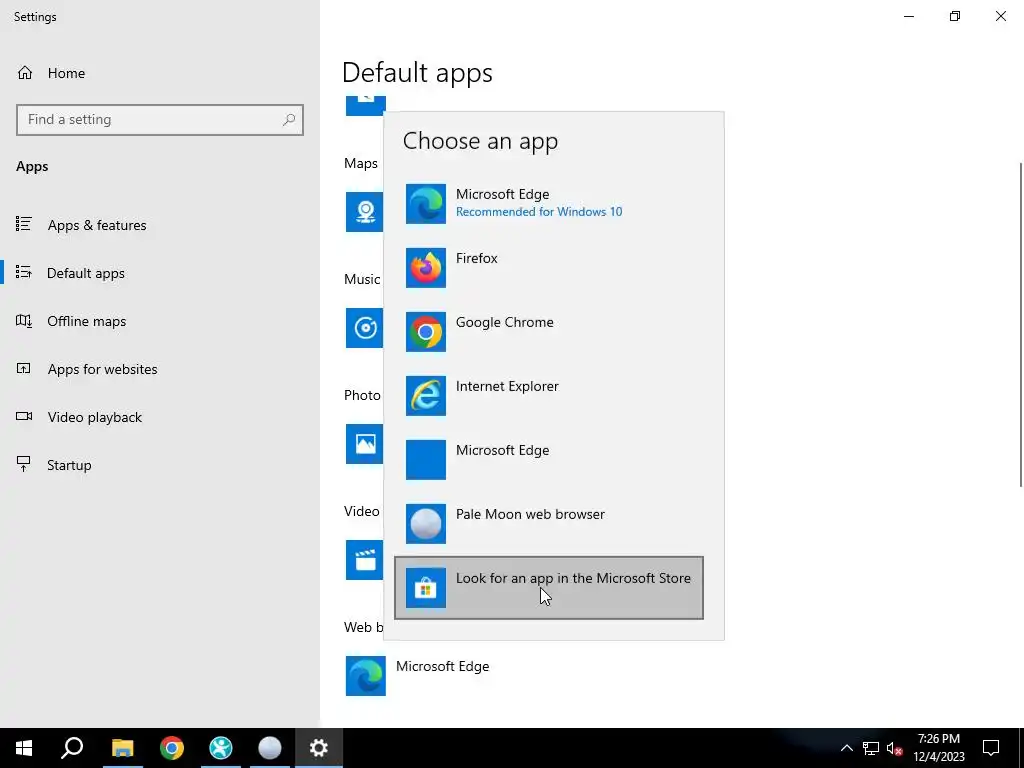
Task: Open the network status tray icon
Action: pyautogui.click(x=871, y=748)
